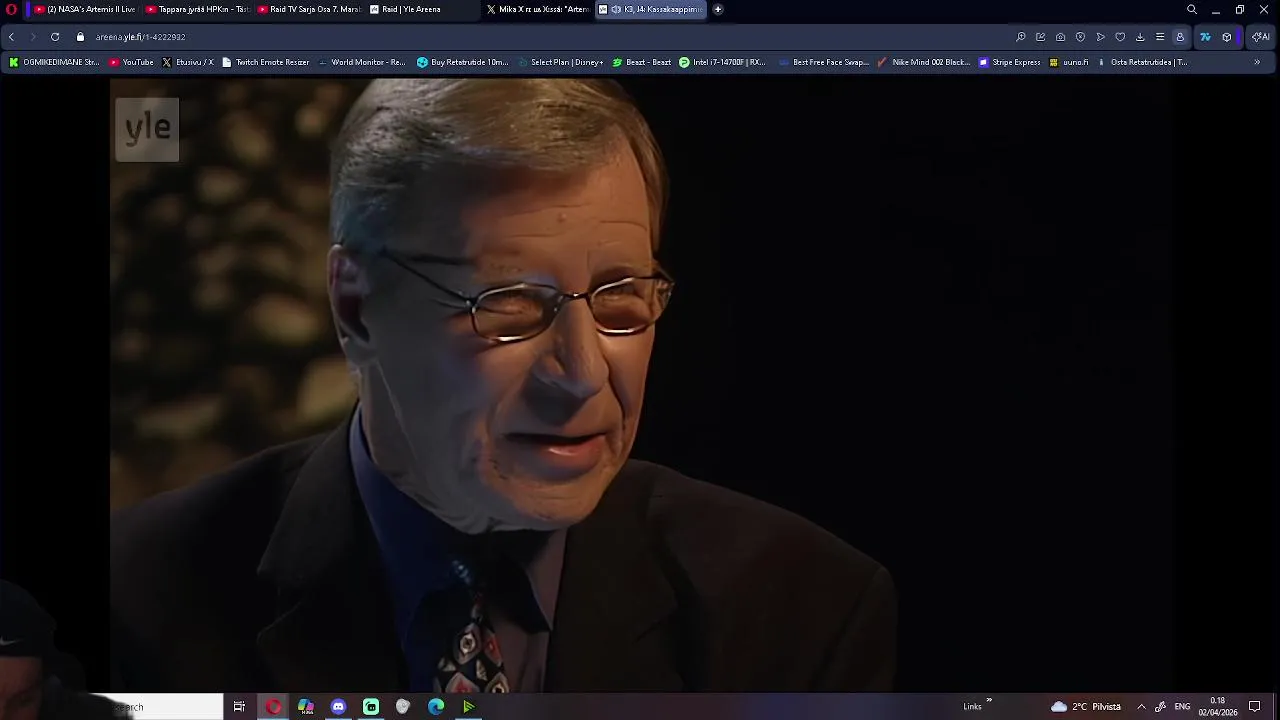1280x720 pixels.
Task: Open the 2°C Pilvistä weather widget
Action: 1086,707
